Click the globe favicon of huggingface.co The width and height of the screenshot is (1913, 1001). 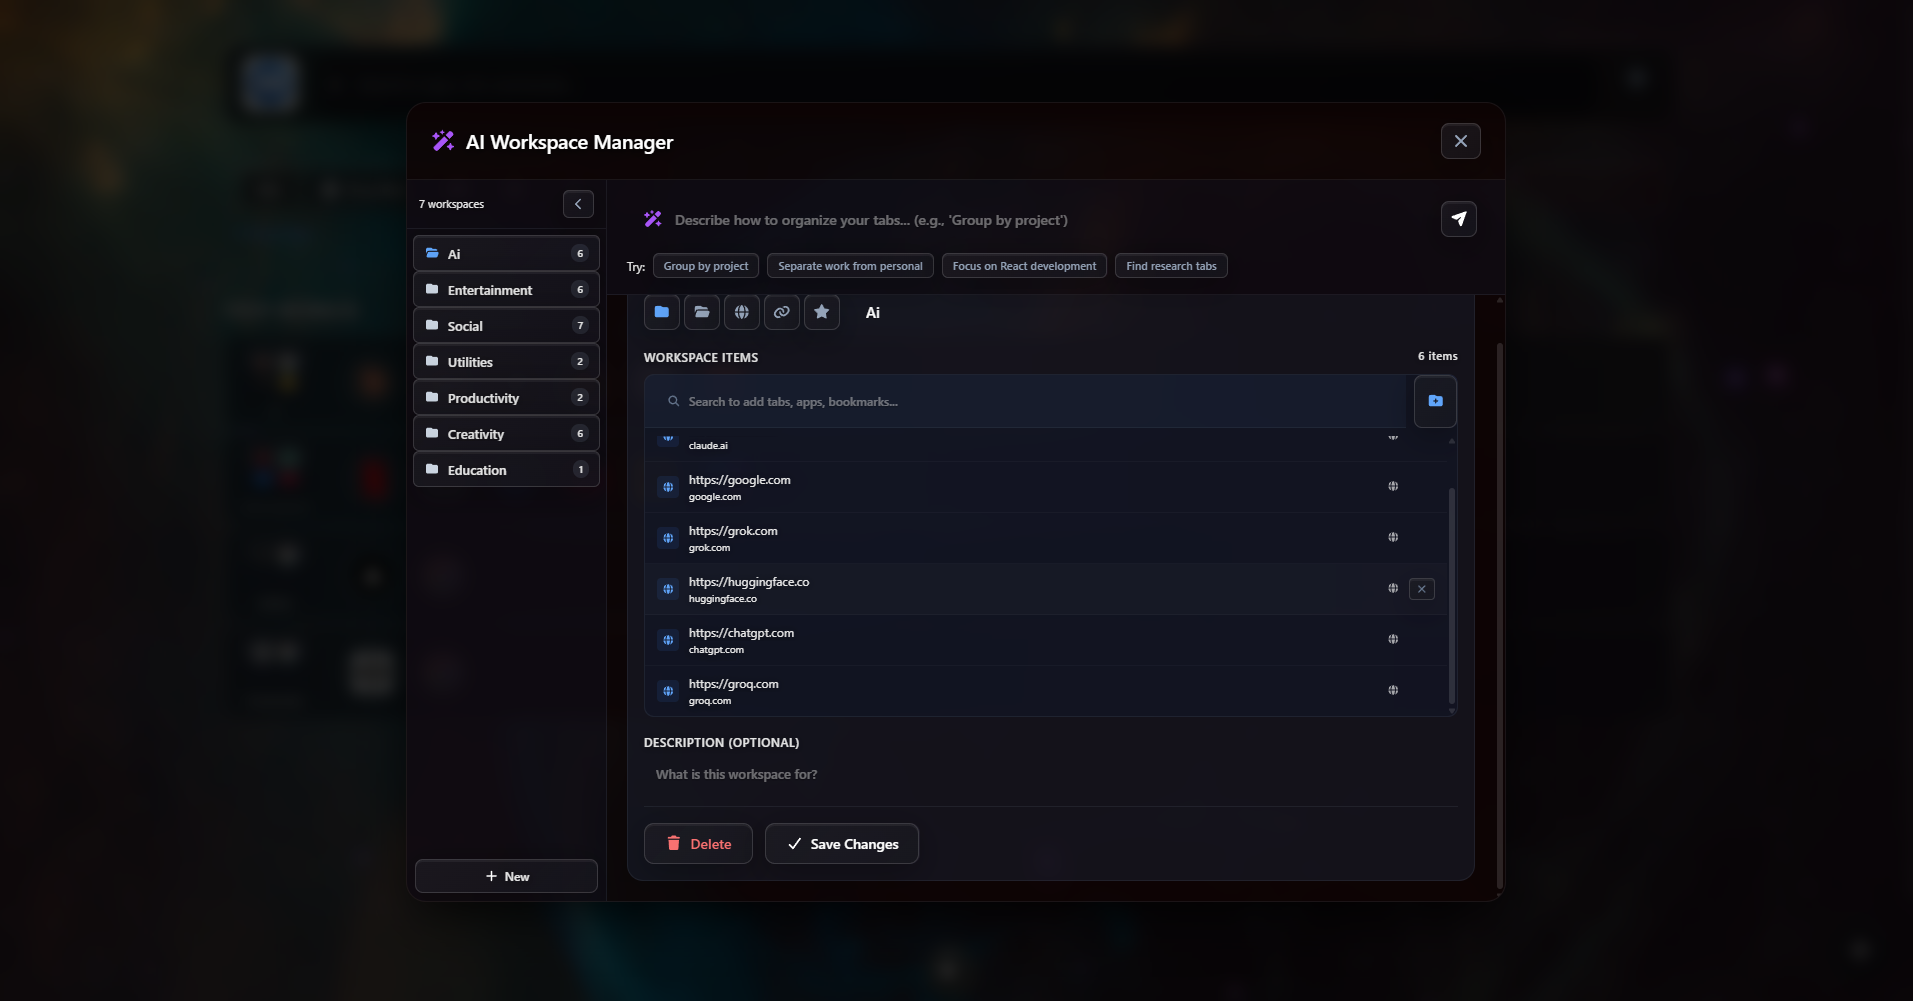coord(668,589)
